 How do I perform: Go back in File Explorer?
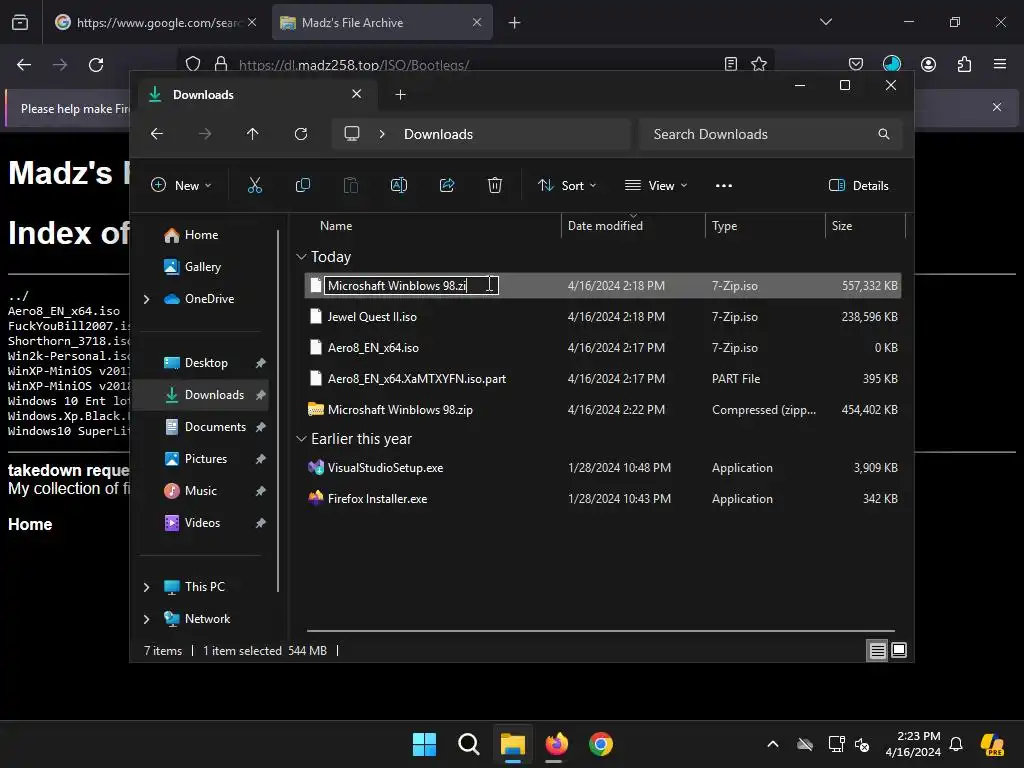tap(157, 134)
